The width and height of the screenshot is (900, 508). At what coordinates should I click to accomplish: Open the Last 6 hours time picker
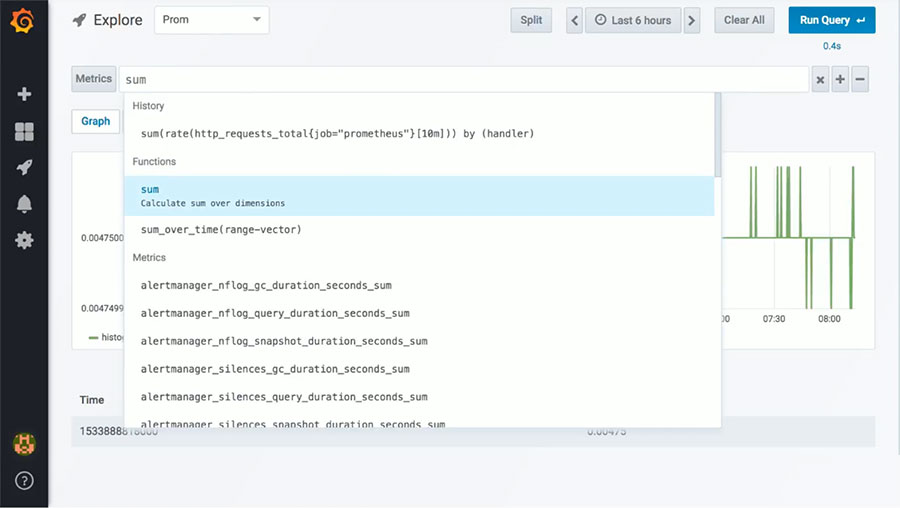[634, 20]
